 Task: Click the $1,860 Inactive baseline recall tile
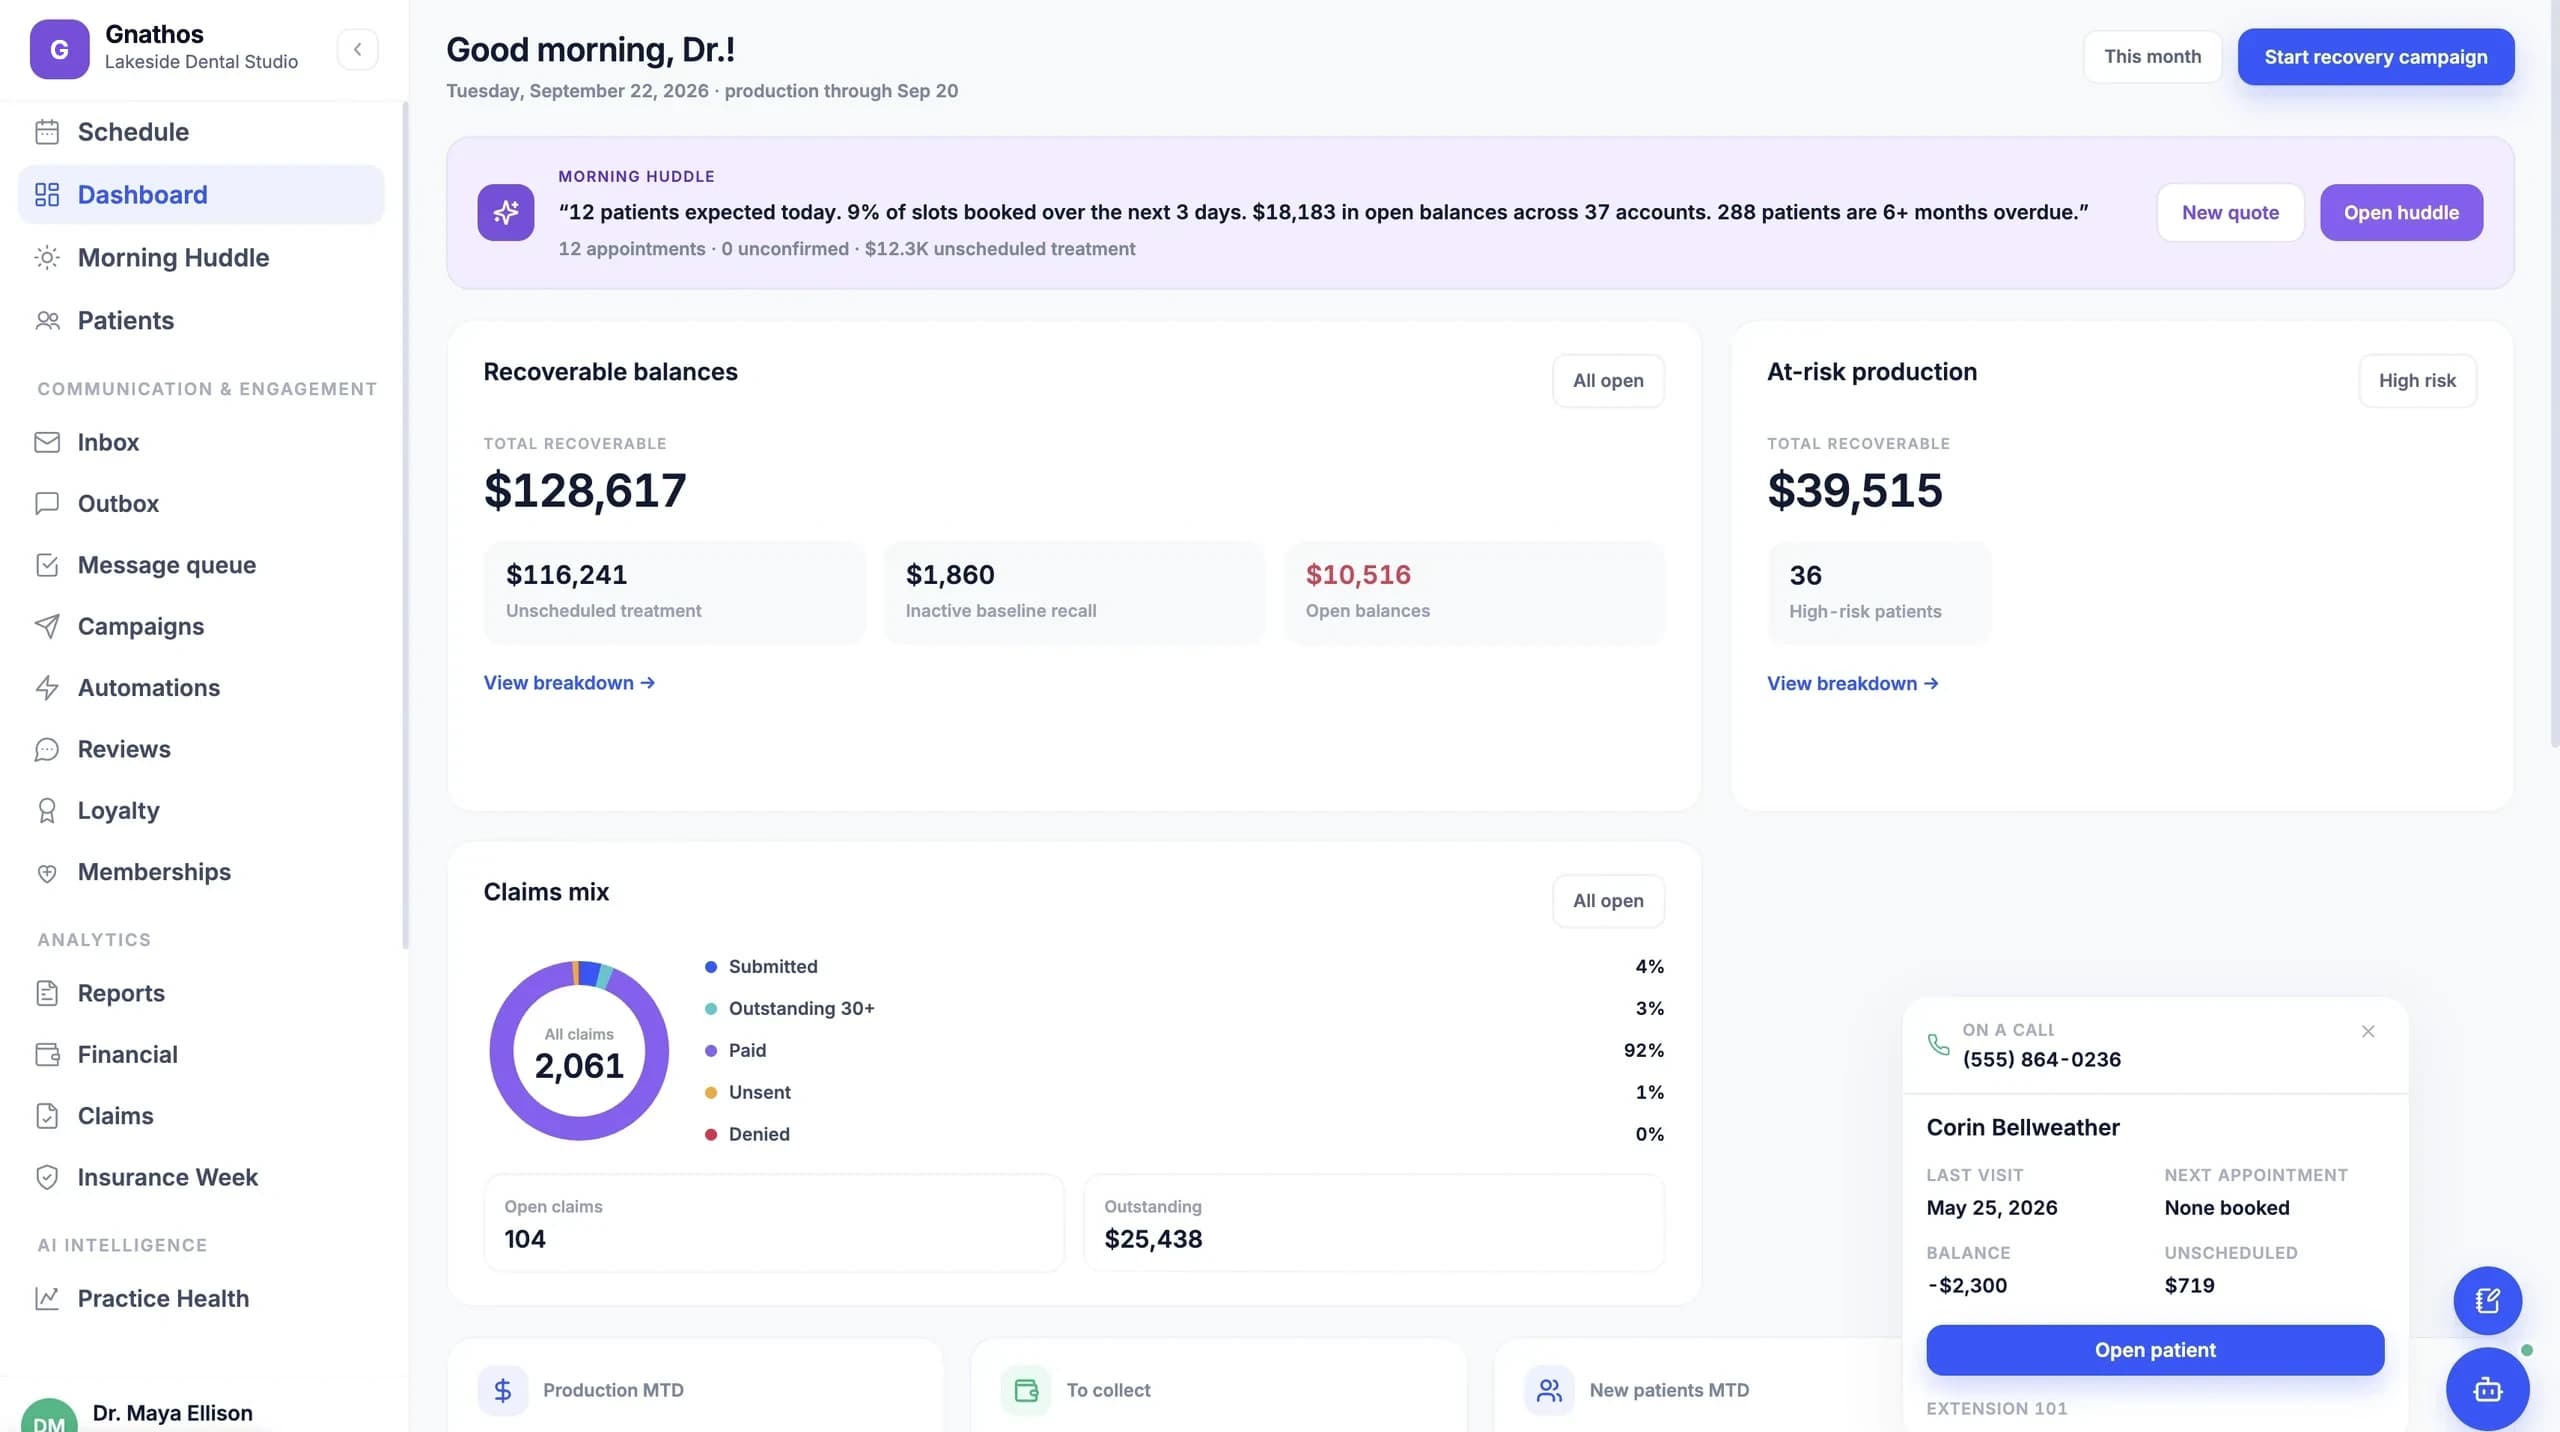coord(1074,592)
